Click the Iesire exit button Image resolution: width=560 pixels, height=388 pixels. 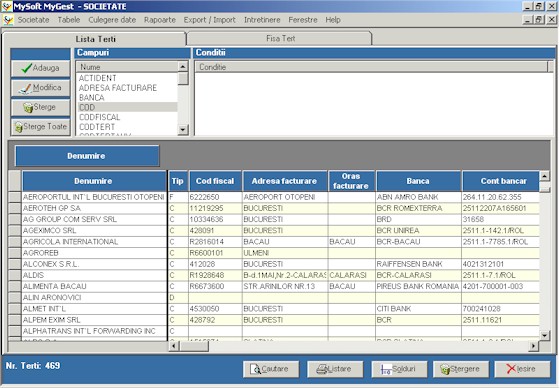(522, 369)
